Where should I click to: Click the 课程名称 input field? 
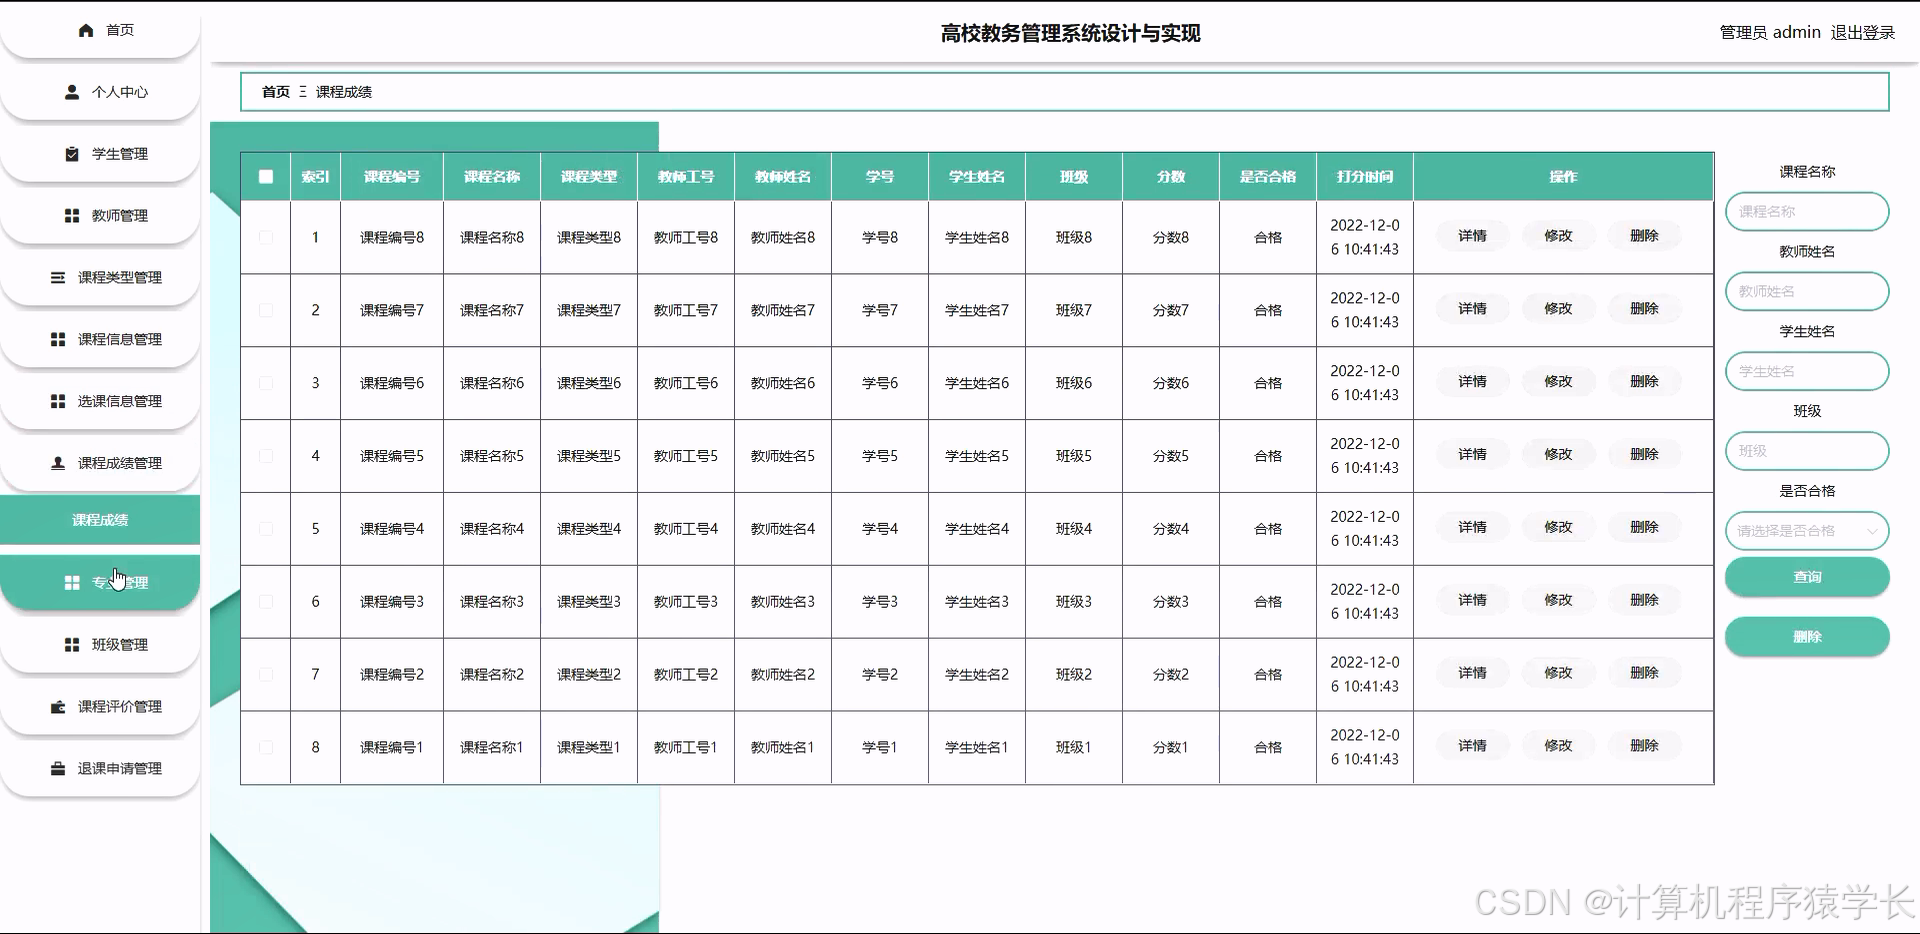(1806, 211)
